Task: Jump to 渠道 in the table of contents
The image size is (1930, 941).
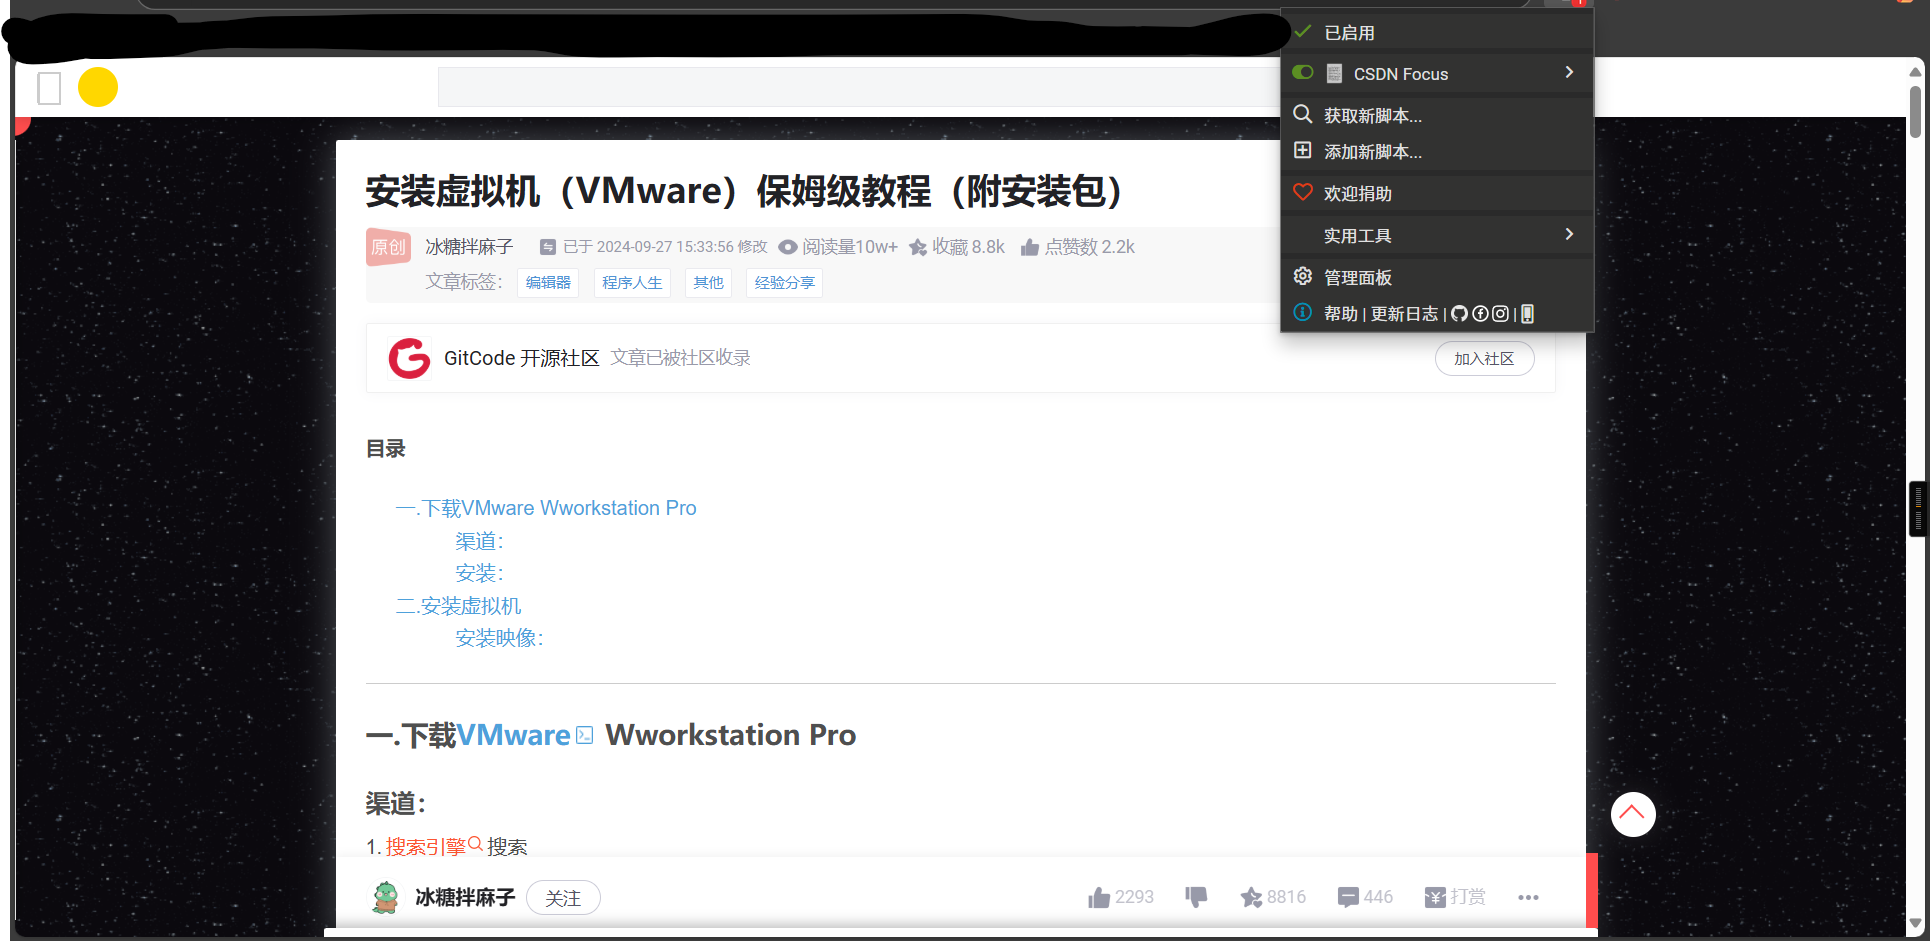Action: (479, 541)
